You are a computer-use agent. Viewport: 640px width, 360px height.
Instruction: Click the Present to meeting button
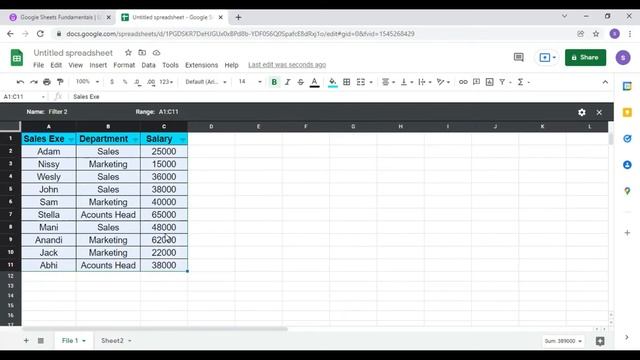click(547, 58)
